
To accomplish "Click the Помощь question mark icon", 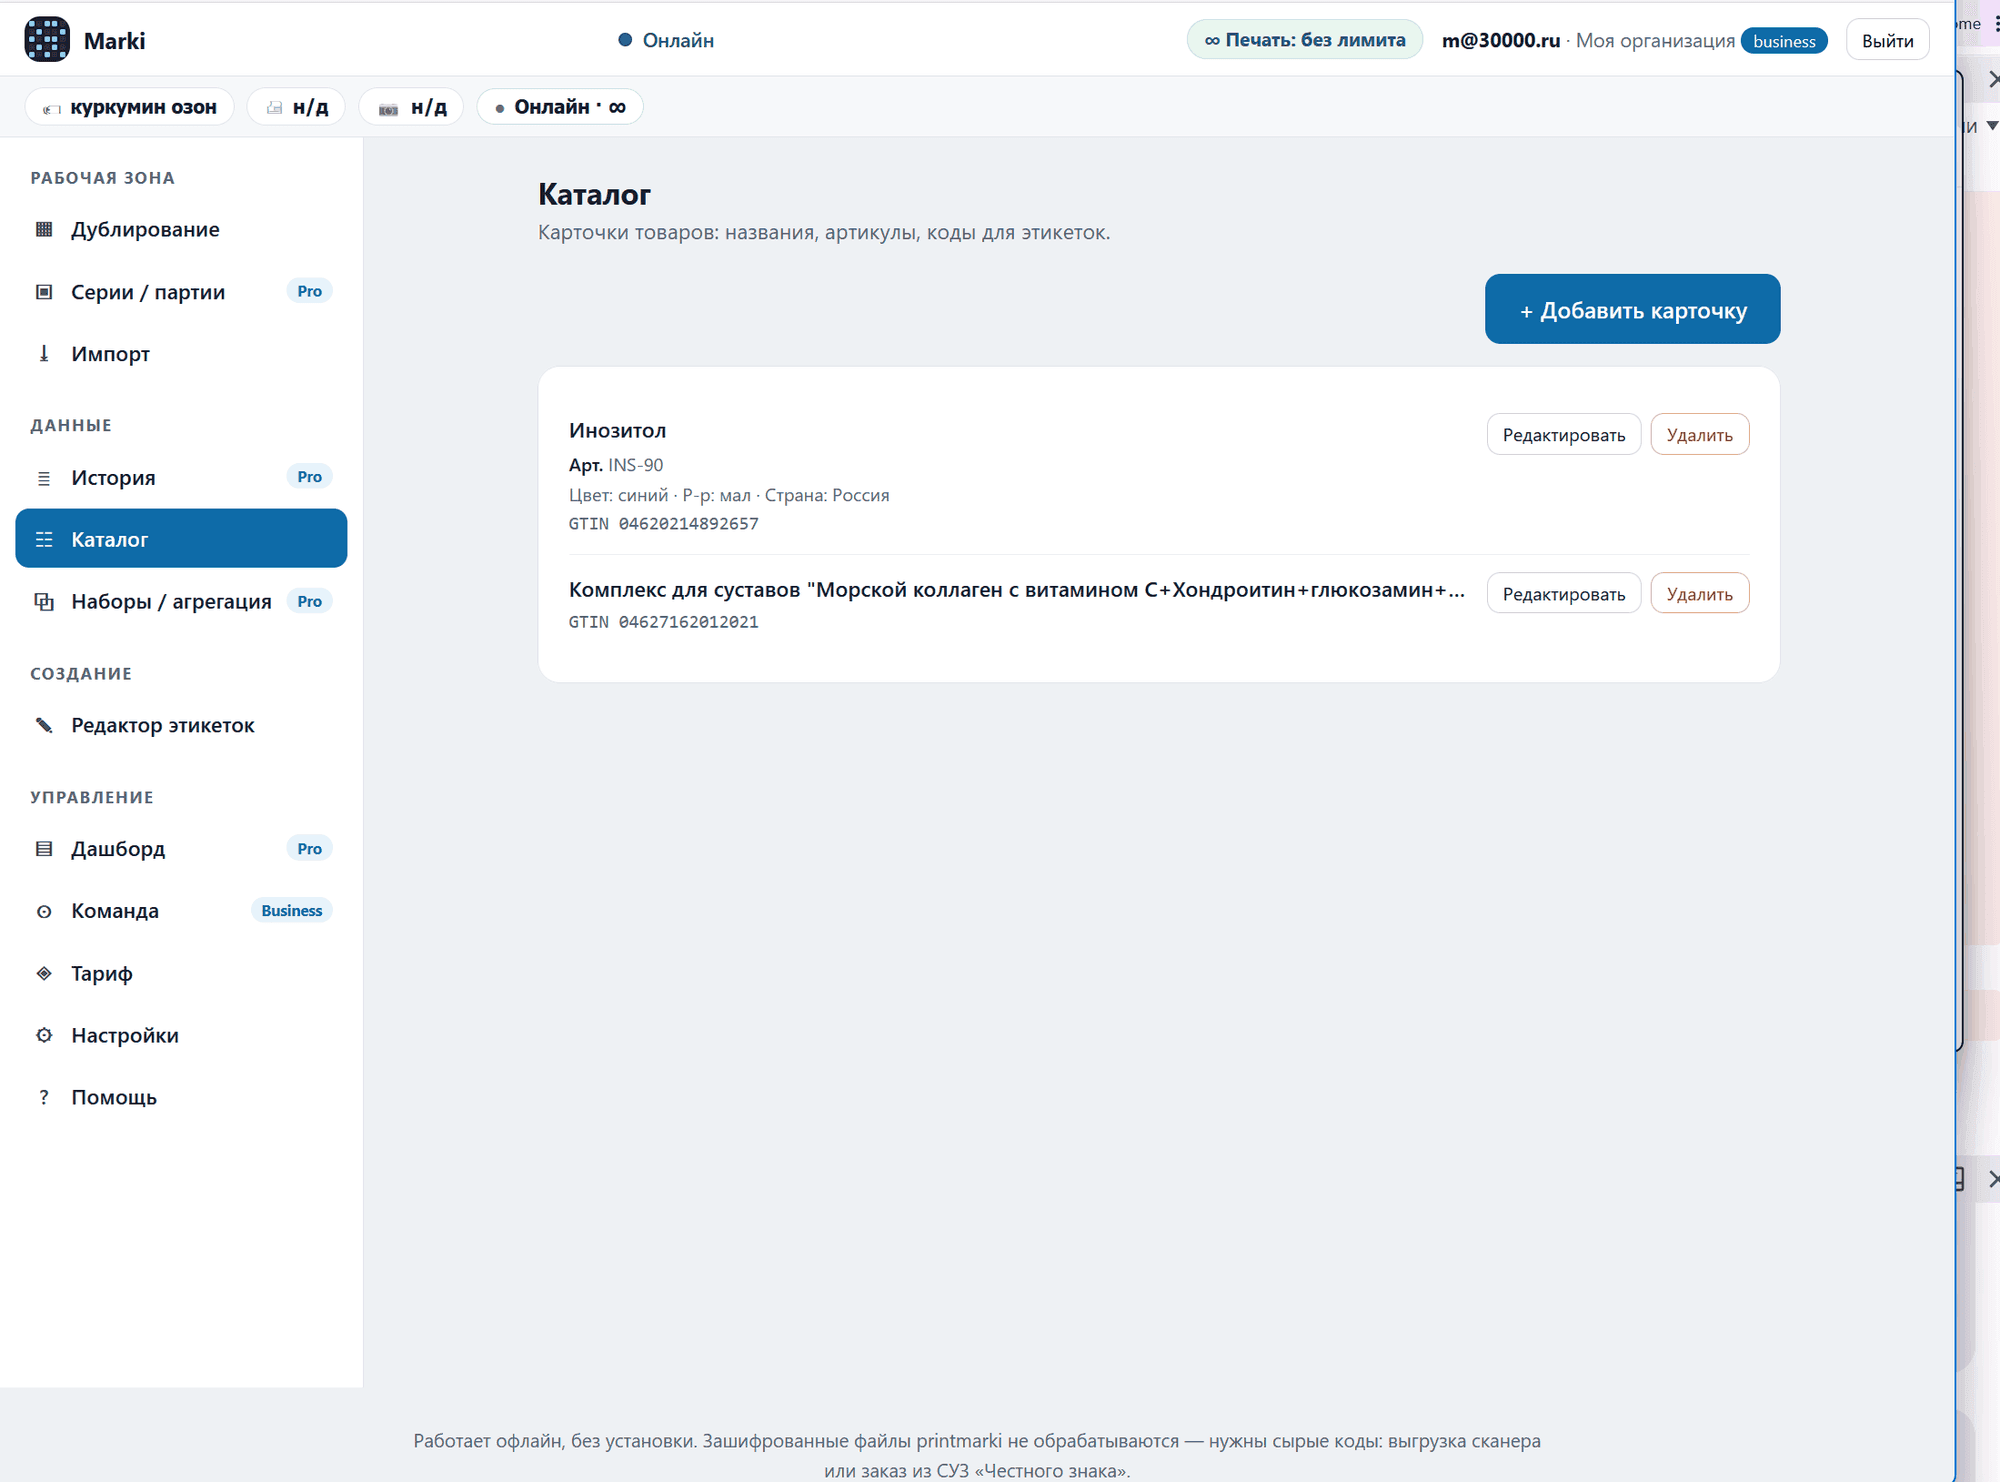I will pos(44,1097).
